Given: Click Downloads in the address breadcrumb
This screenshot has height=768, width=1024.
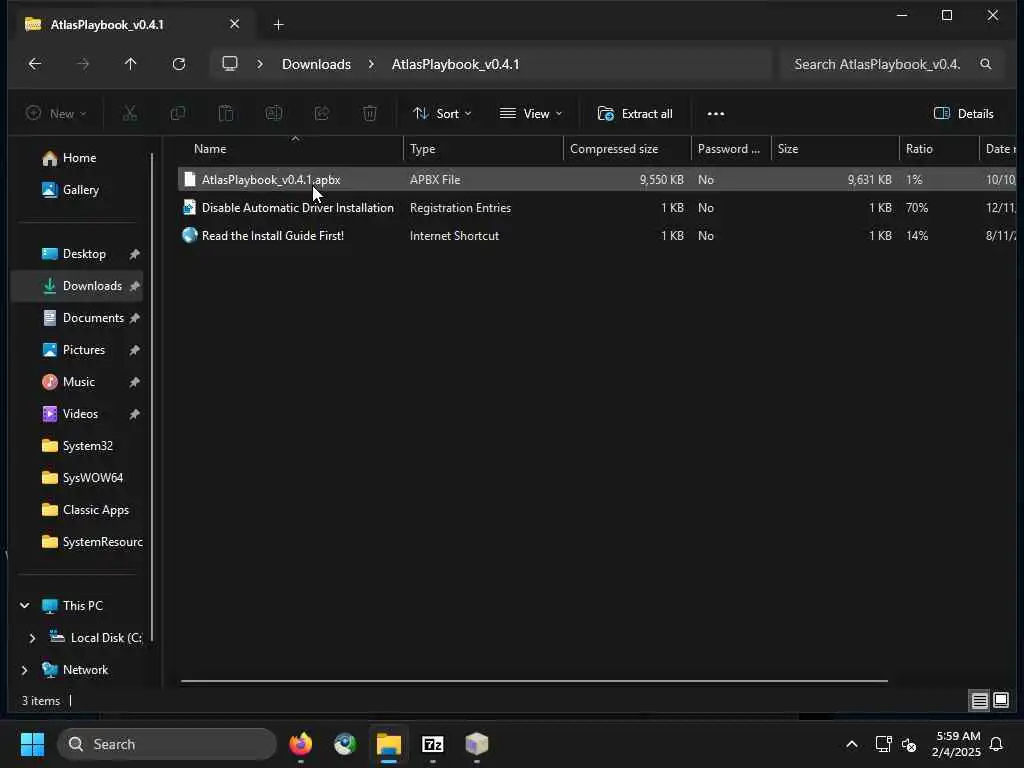Looking at the screenshot, I should [316, 64].
